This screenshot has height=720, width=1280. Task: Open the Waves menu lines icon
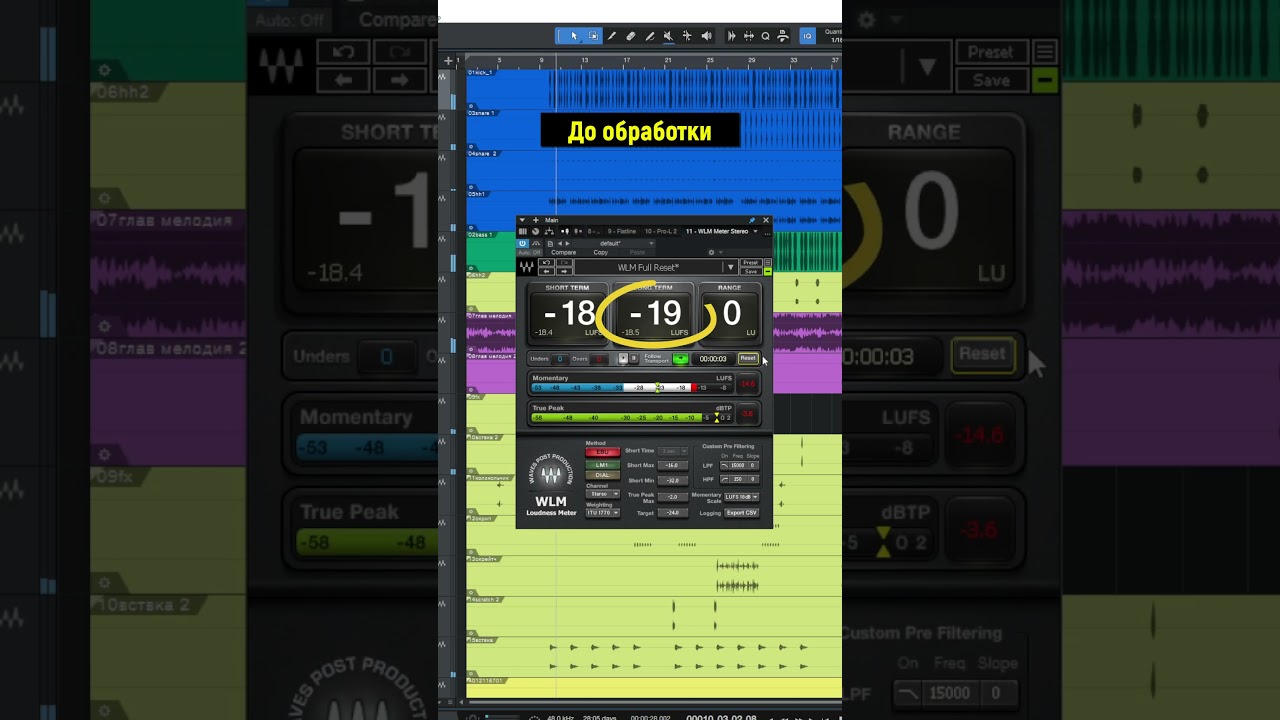[x=768, y=262]
